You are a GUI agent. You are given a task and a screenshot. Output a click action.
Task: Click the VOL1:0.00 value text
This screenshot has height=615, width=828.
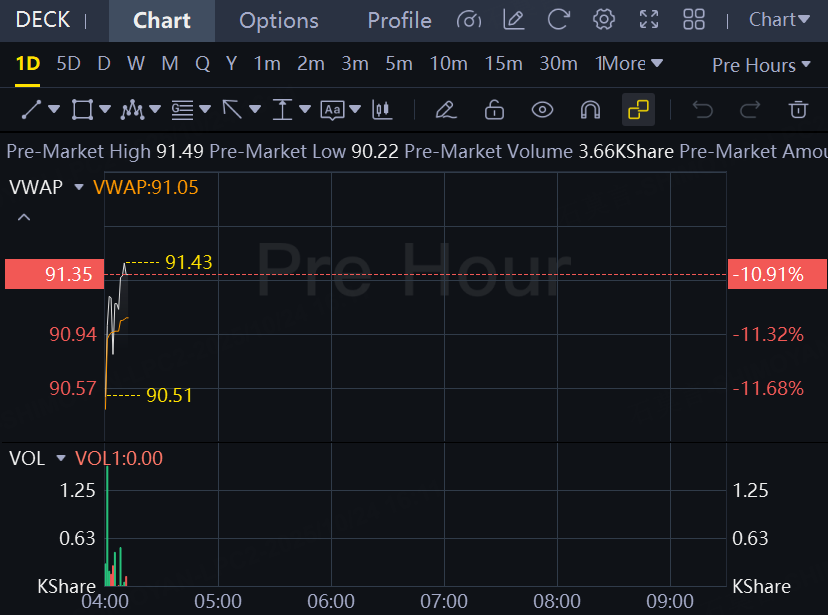[x=119, y=458]
